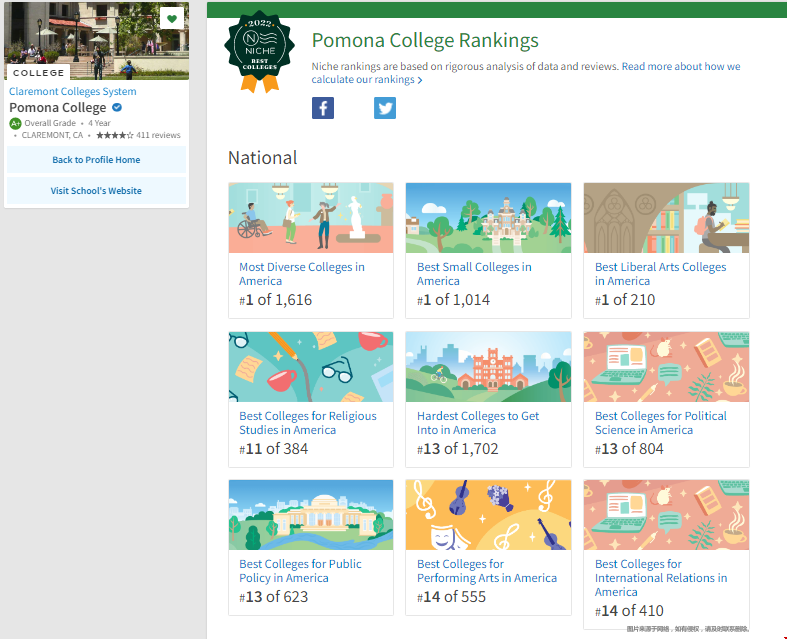This screenshot has width=787, height=639.
Task: Open Best Colleges for Public Policy link
Action: pyautogui.click(x=300, y=571)
